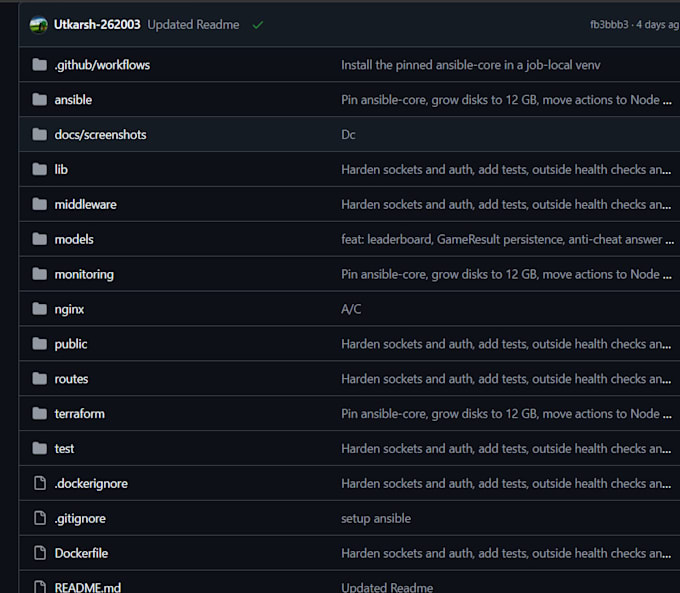Open the Dockerfile row's 'Harden sockets' commit
The image size is (680, 593).
506,554
